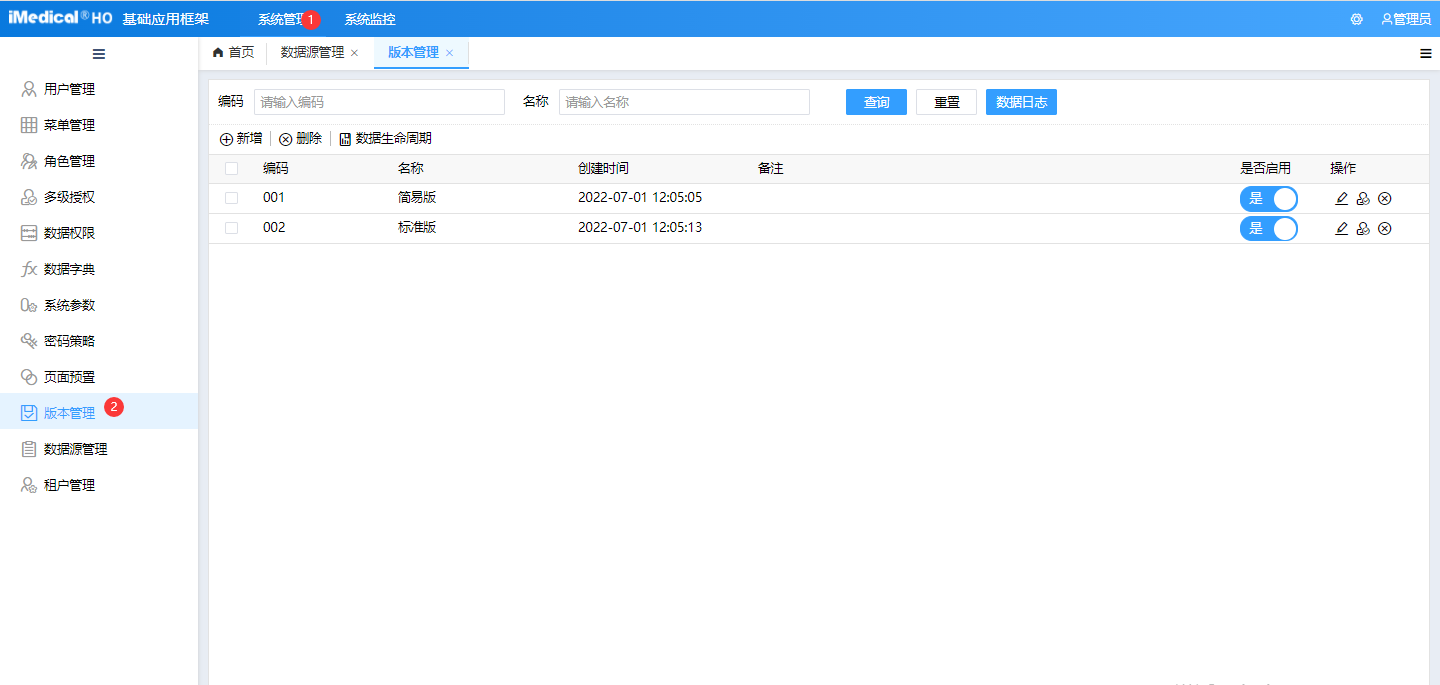Open the right-side panel menu icon
The height and width of the screenshot is (685, 1440).
[x=1425, y=53]
